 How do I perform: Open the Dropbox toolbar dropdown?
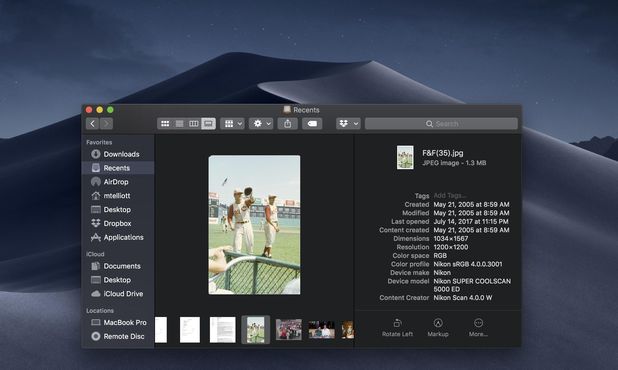[x=348, y=124]
